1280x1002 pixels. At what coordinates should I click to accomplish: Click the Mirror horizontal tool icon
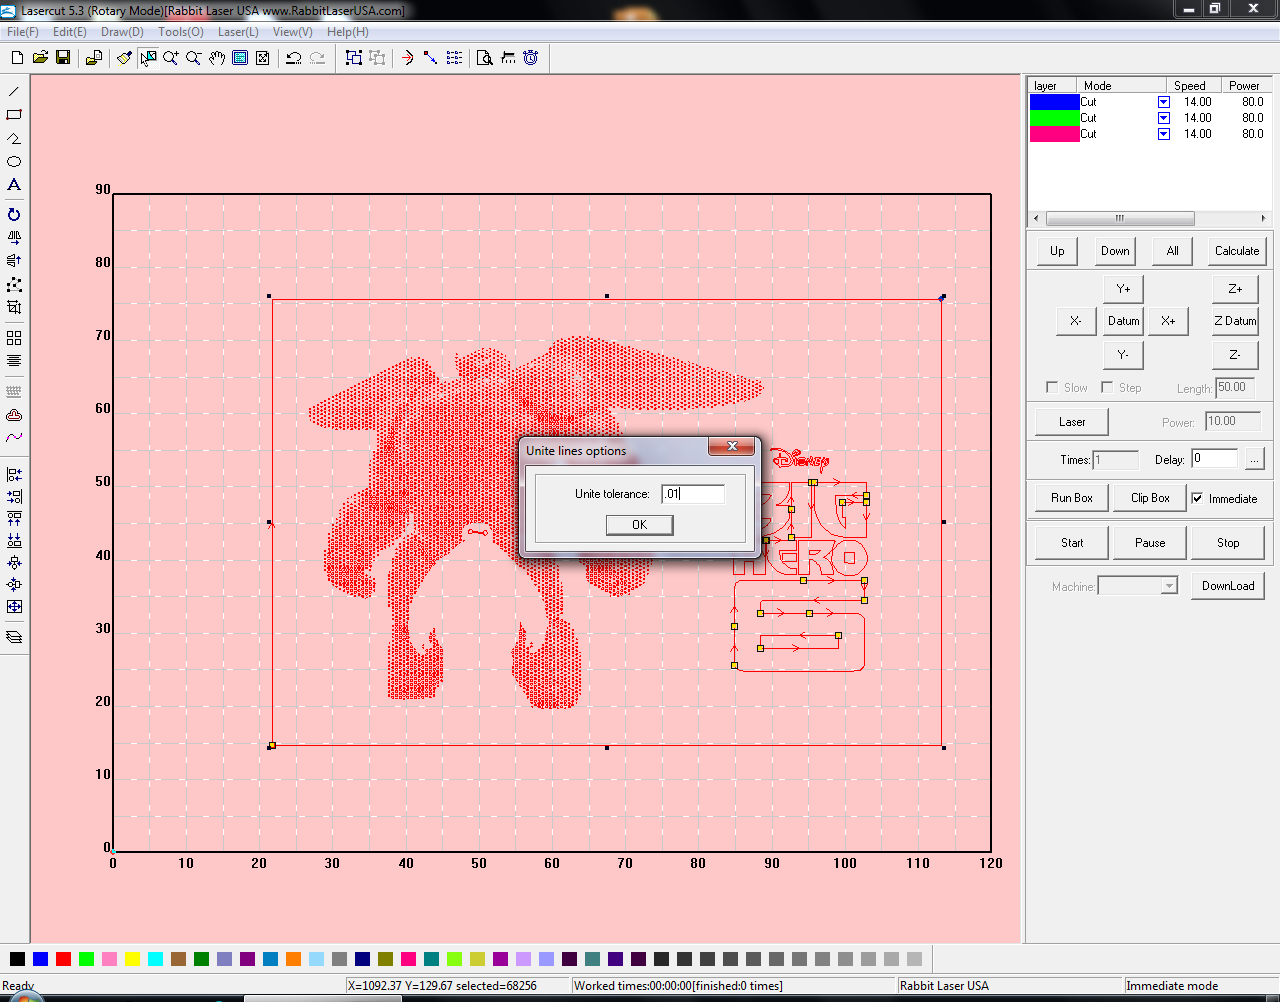click(x=14, y=238)
